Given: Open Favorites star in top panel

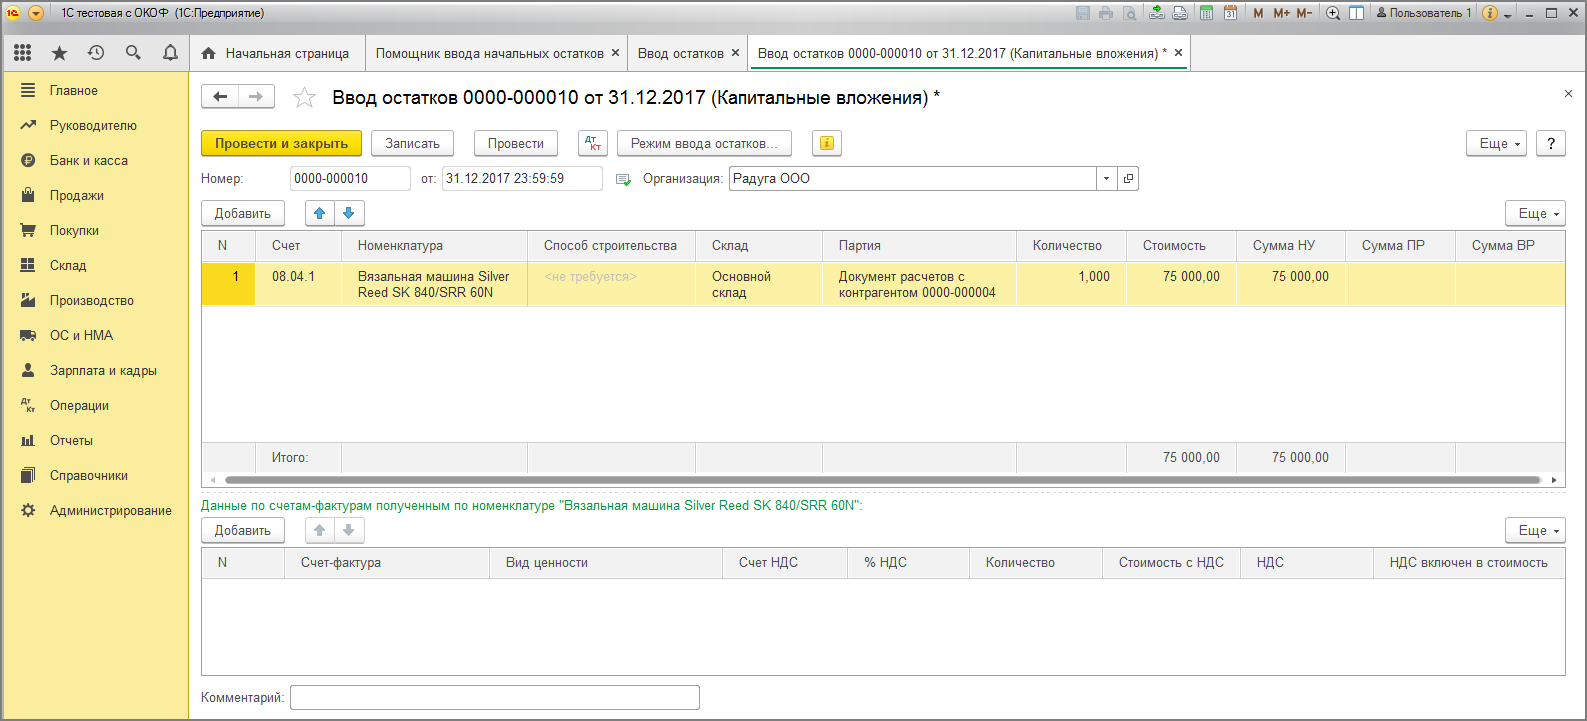Looking at the screenshot, I should (x=59, y=53).
